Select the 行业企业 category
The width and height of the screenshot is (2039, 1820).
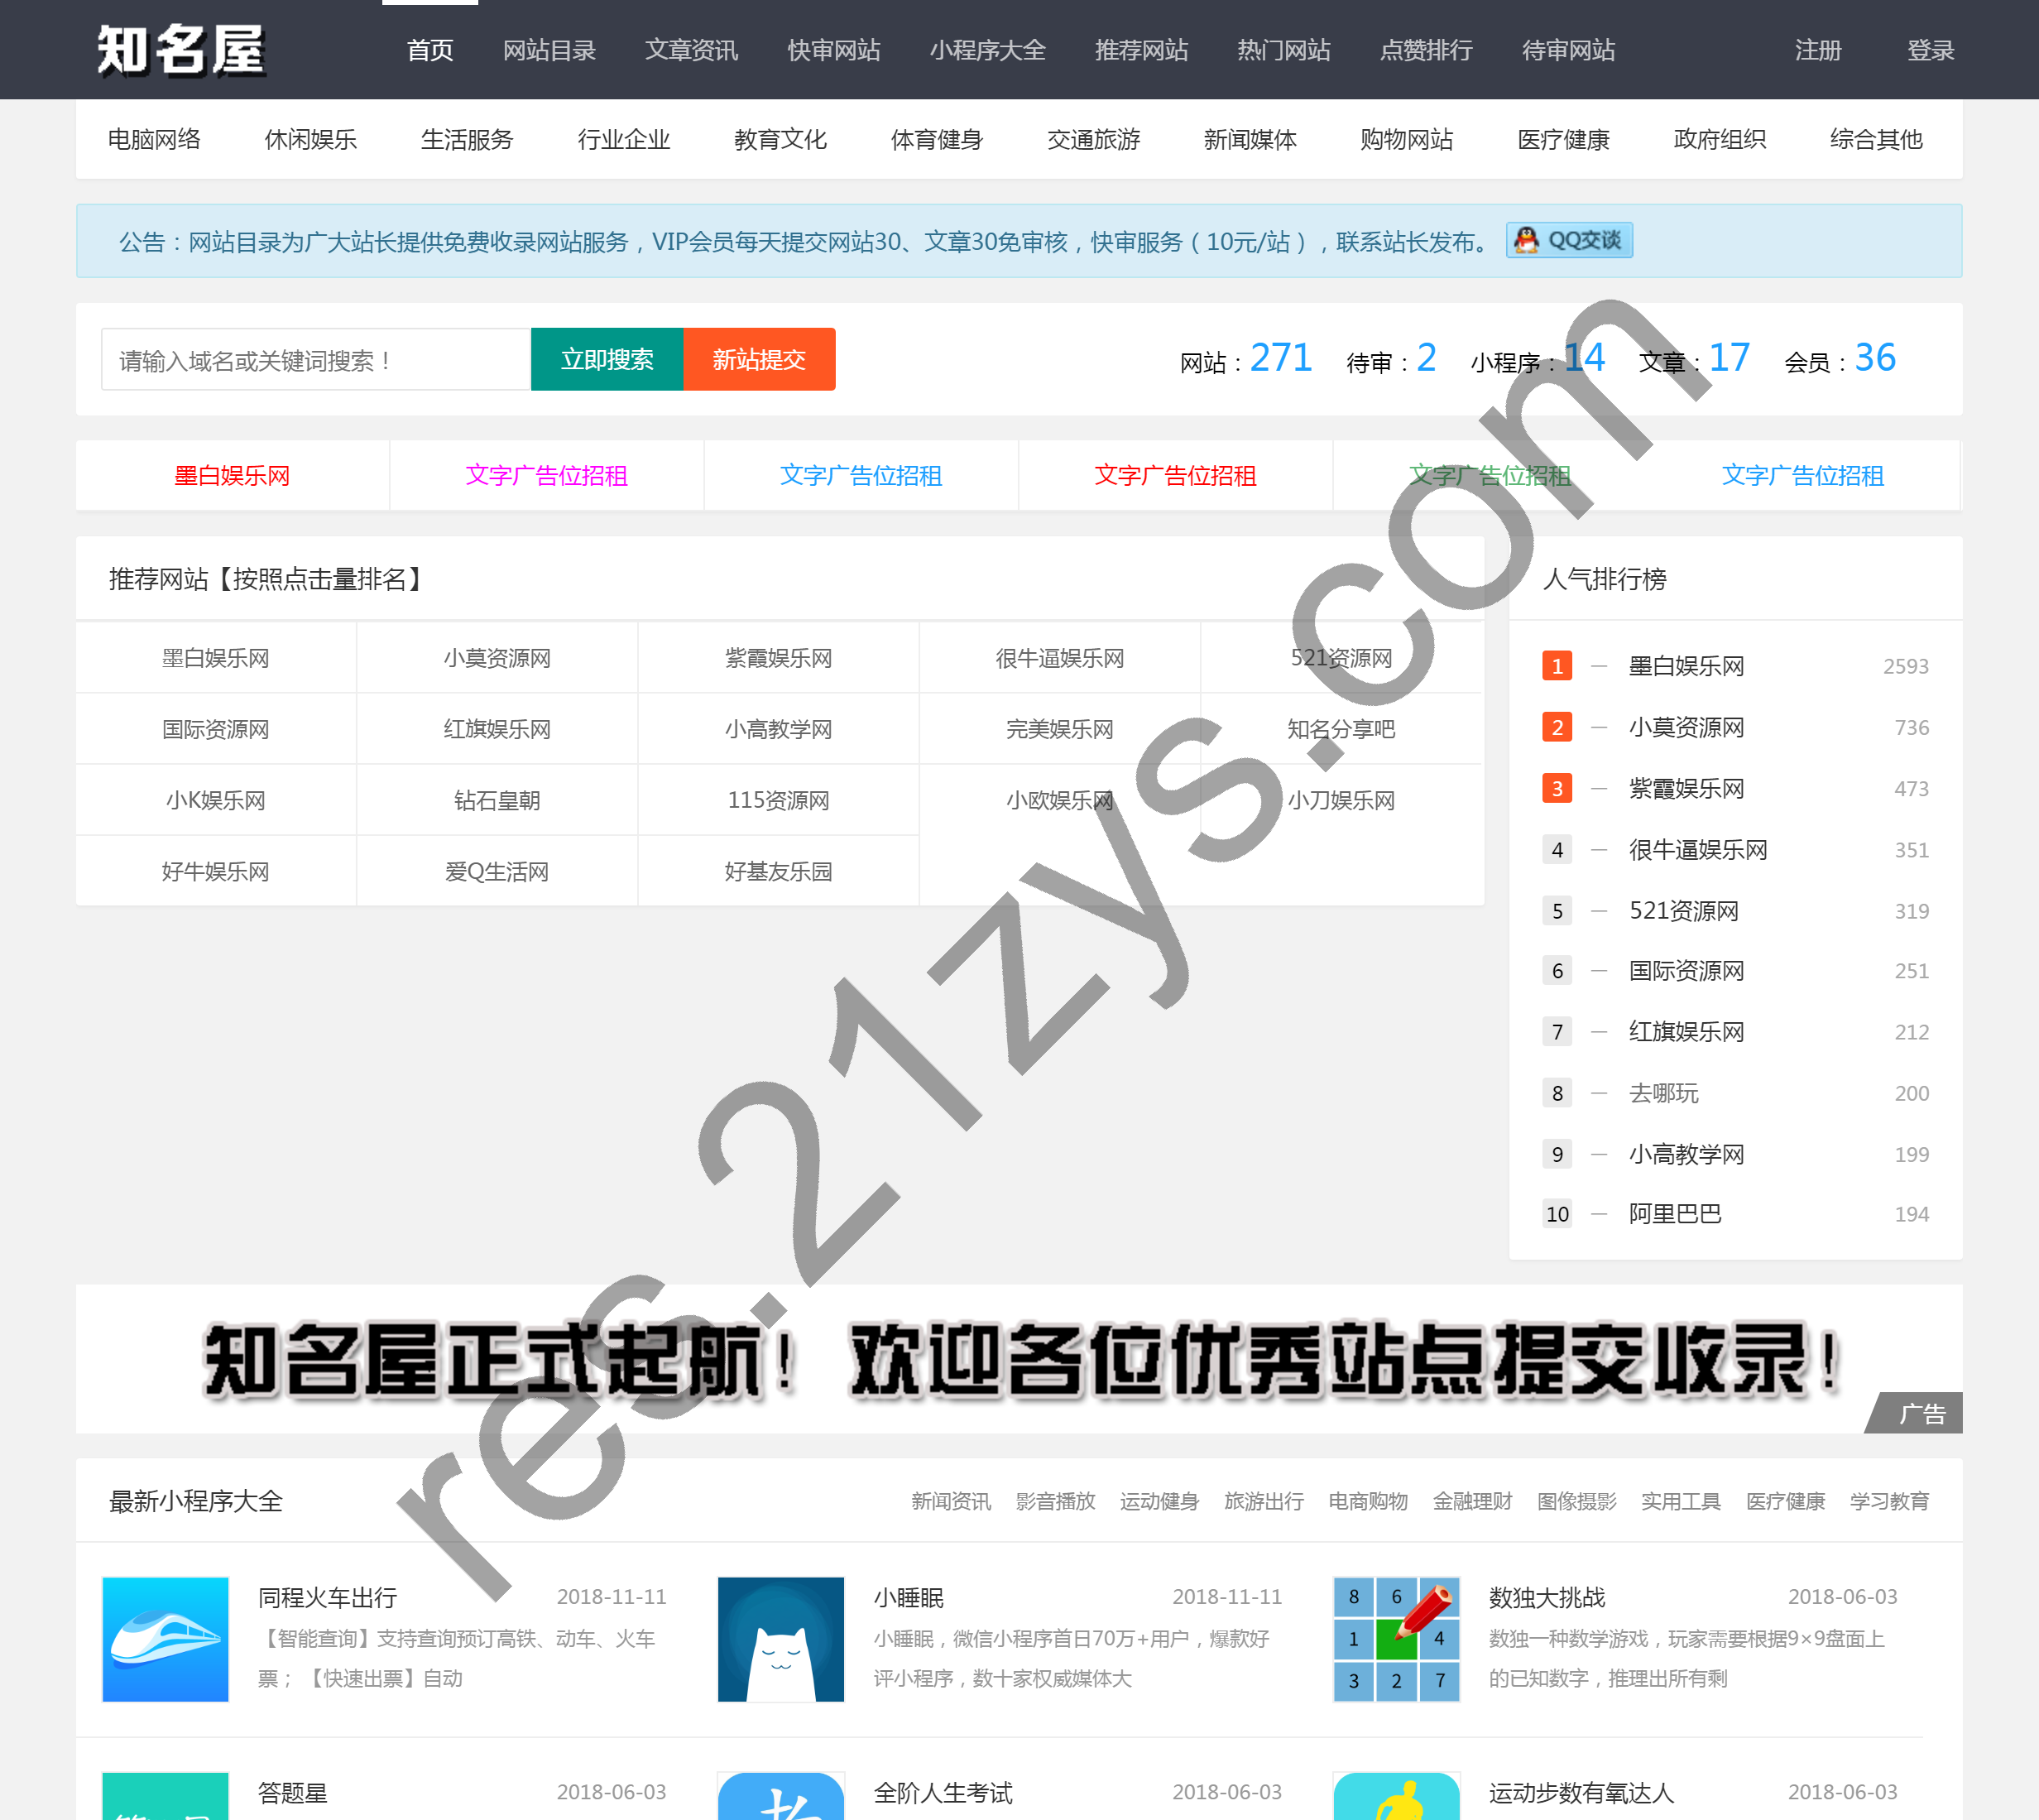point(624,139)
